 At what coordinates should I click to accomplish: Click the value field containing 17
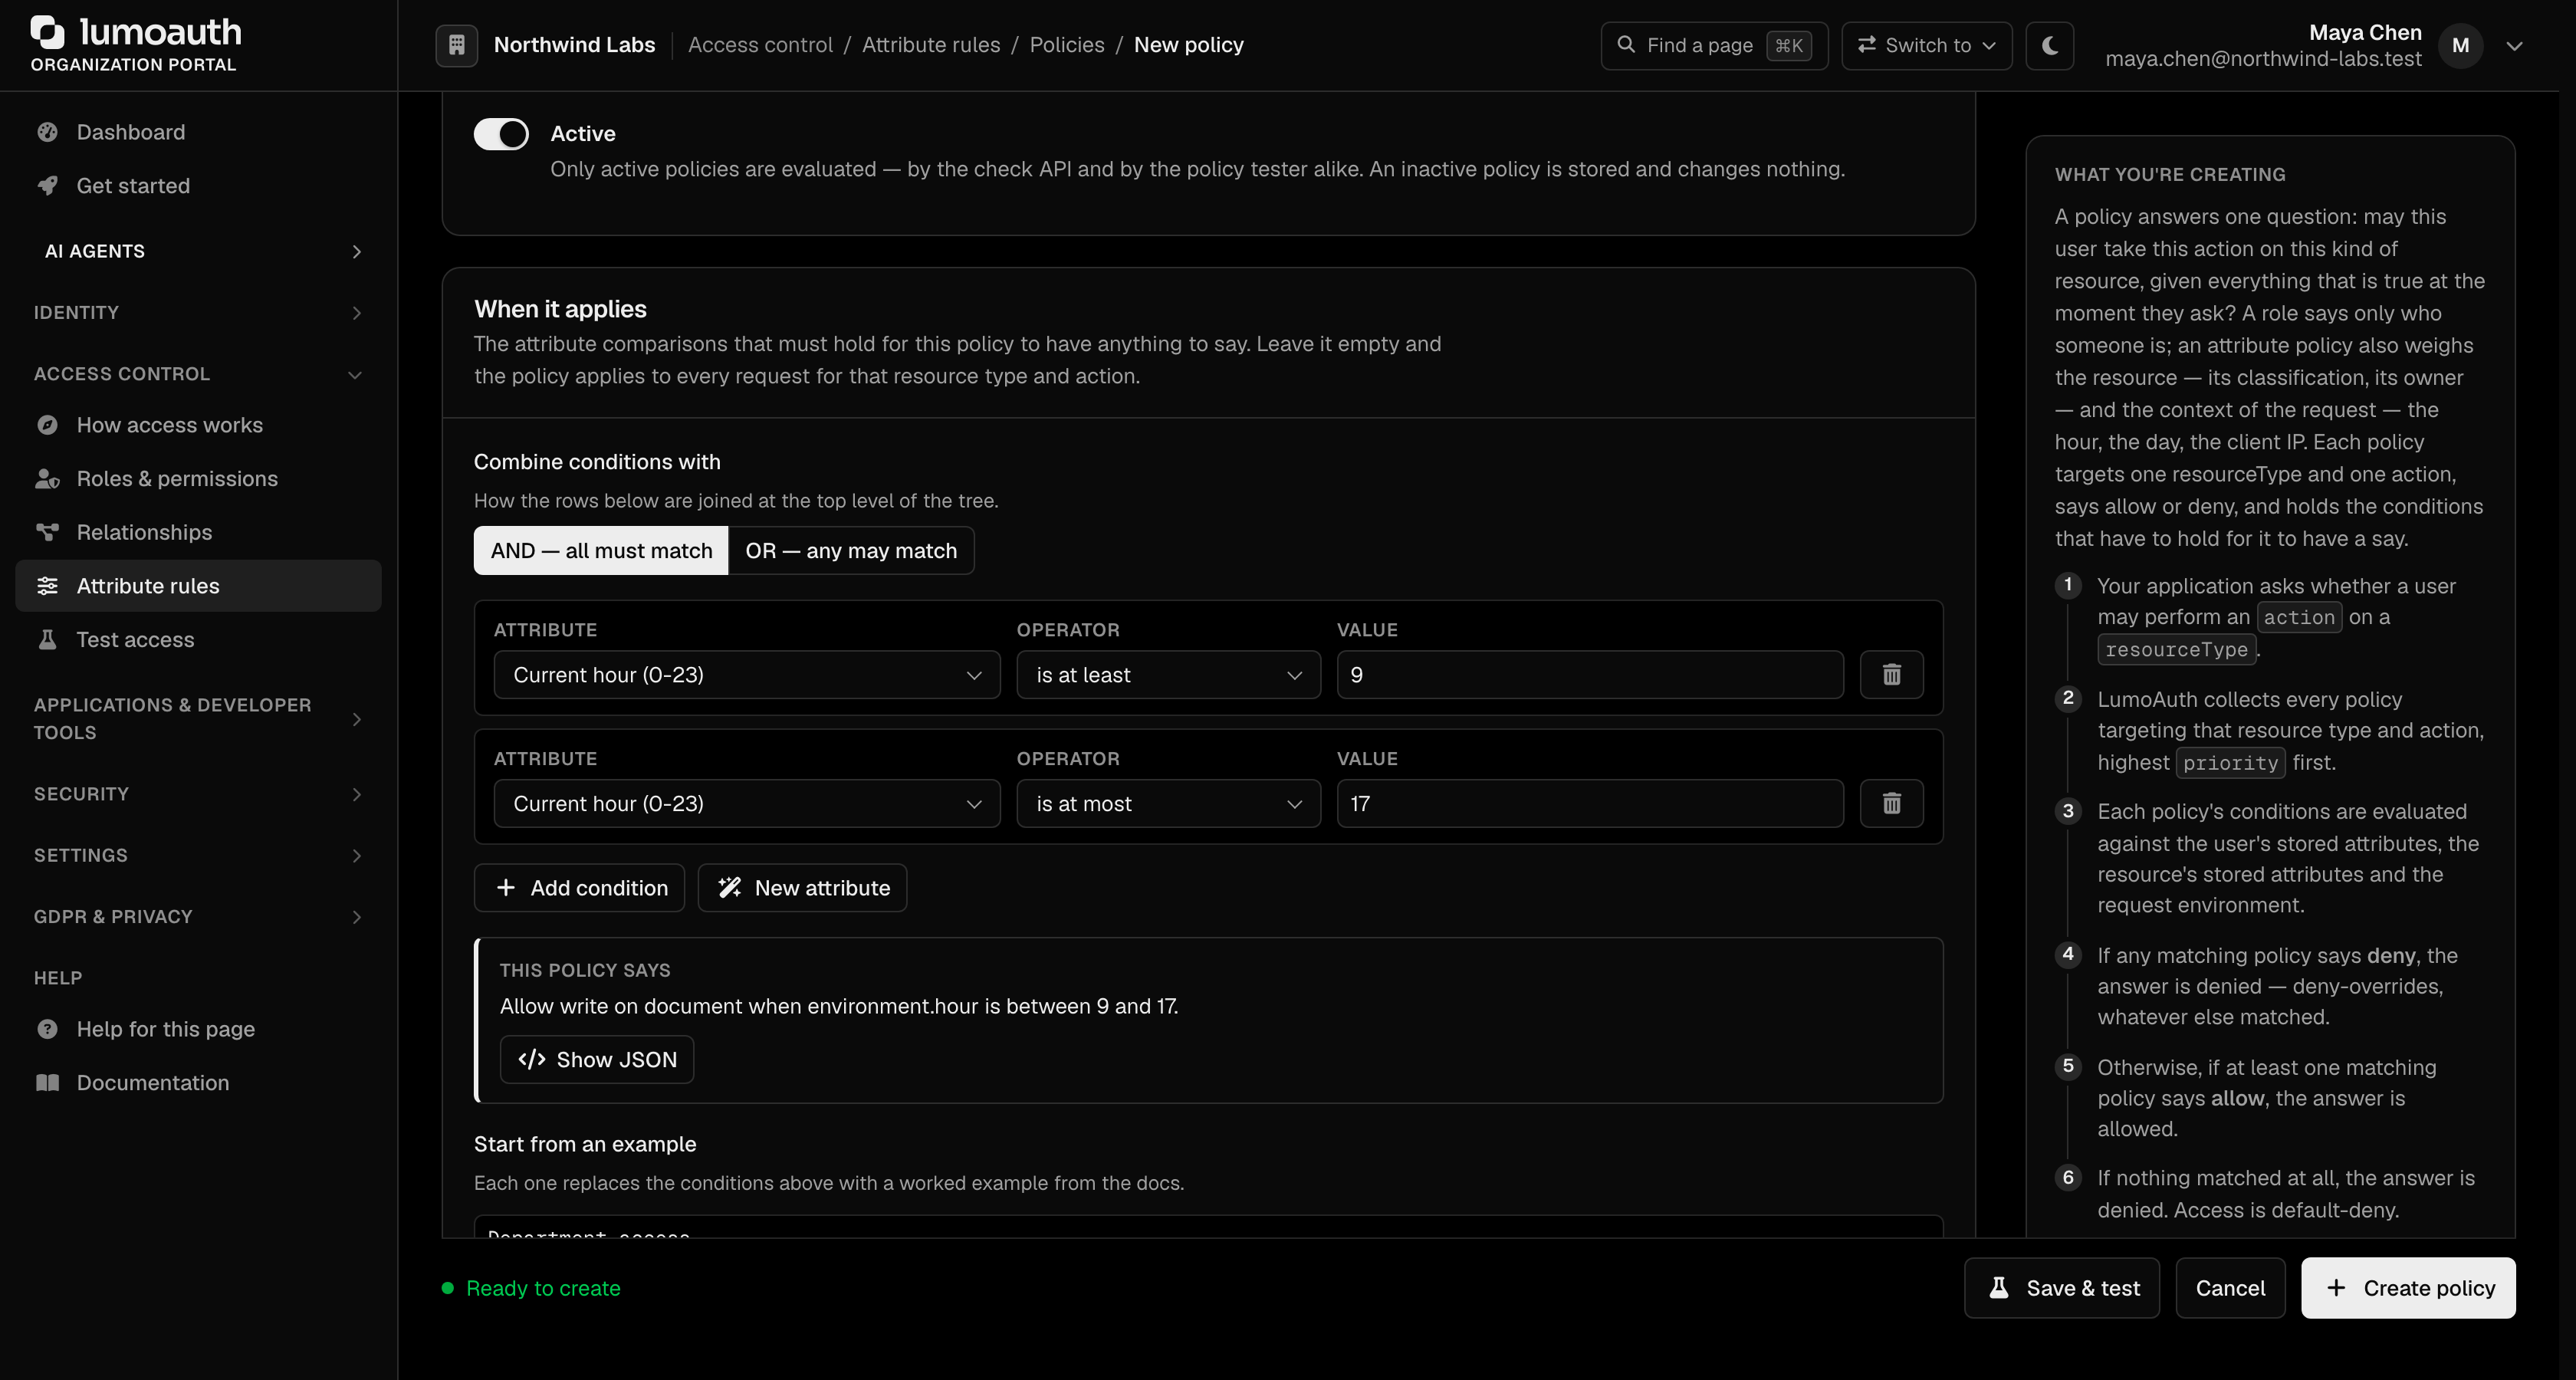1590,803
